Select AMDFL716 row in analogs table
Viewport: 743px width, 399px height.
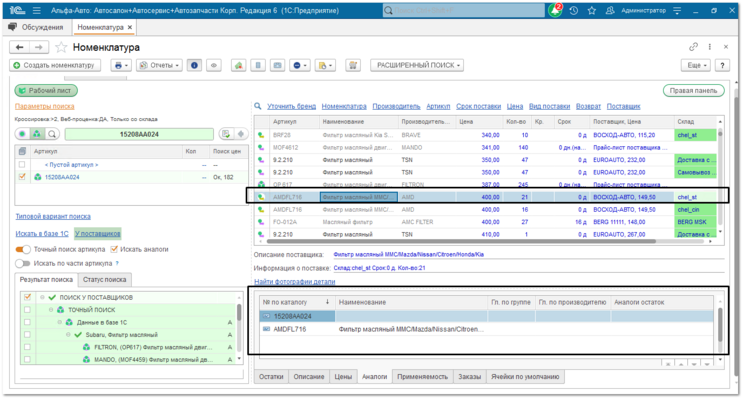click(x=486, y=329)
